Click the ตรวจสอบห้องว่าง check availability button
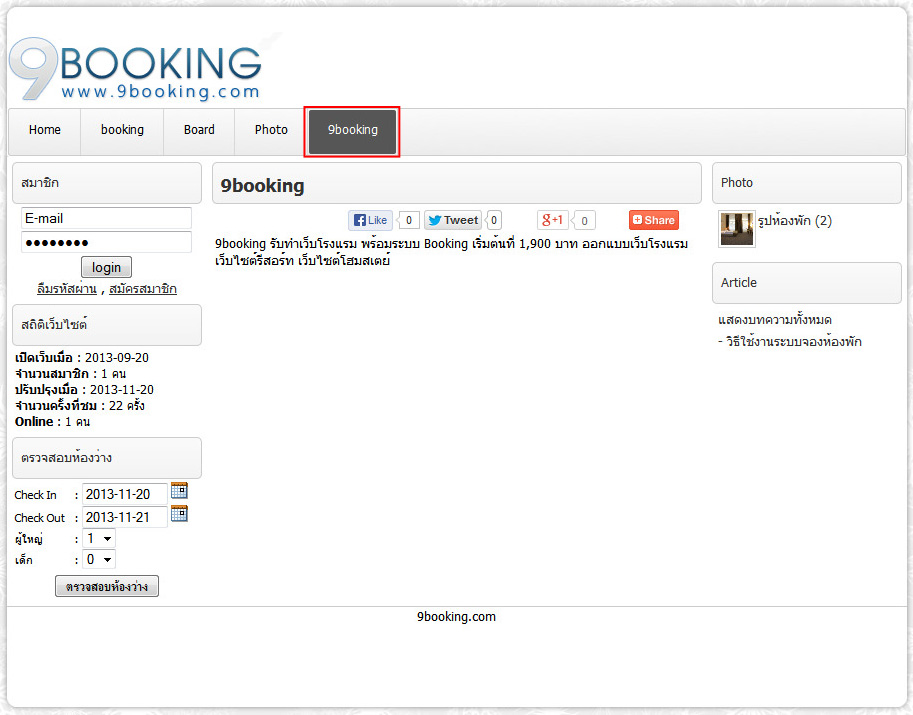 [x=107, y=586]
